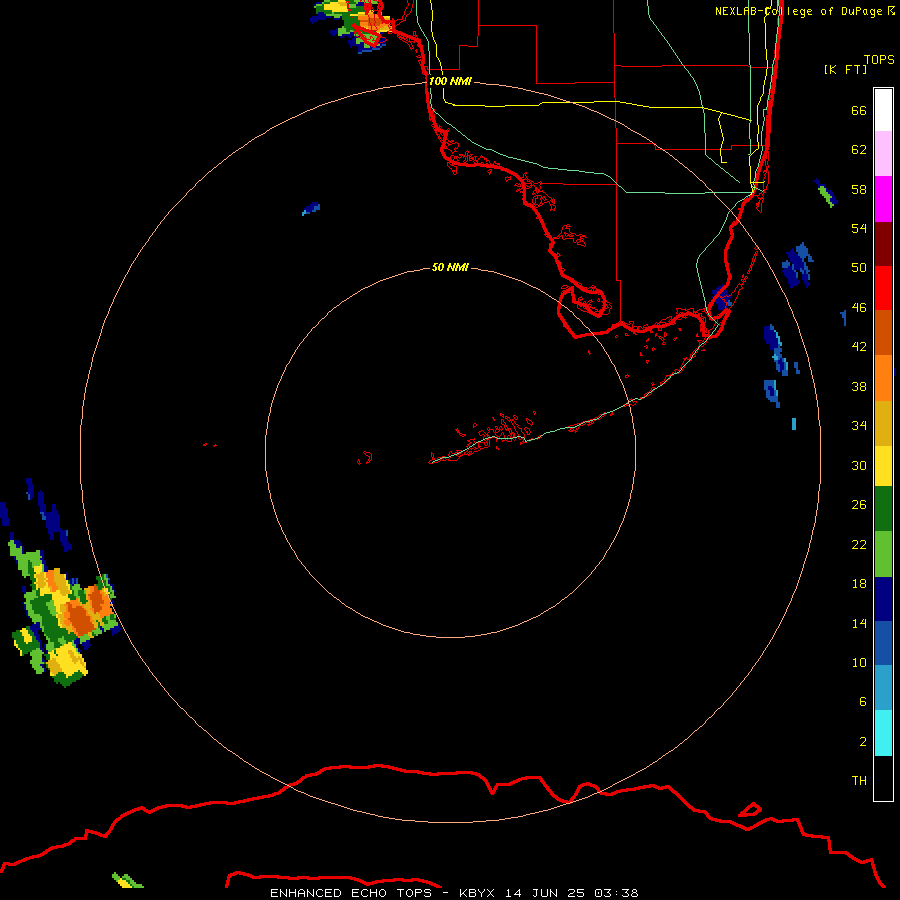
Task: Click the 42 value on the legend
Action: [859, 346]
